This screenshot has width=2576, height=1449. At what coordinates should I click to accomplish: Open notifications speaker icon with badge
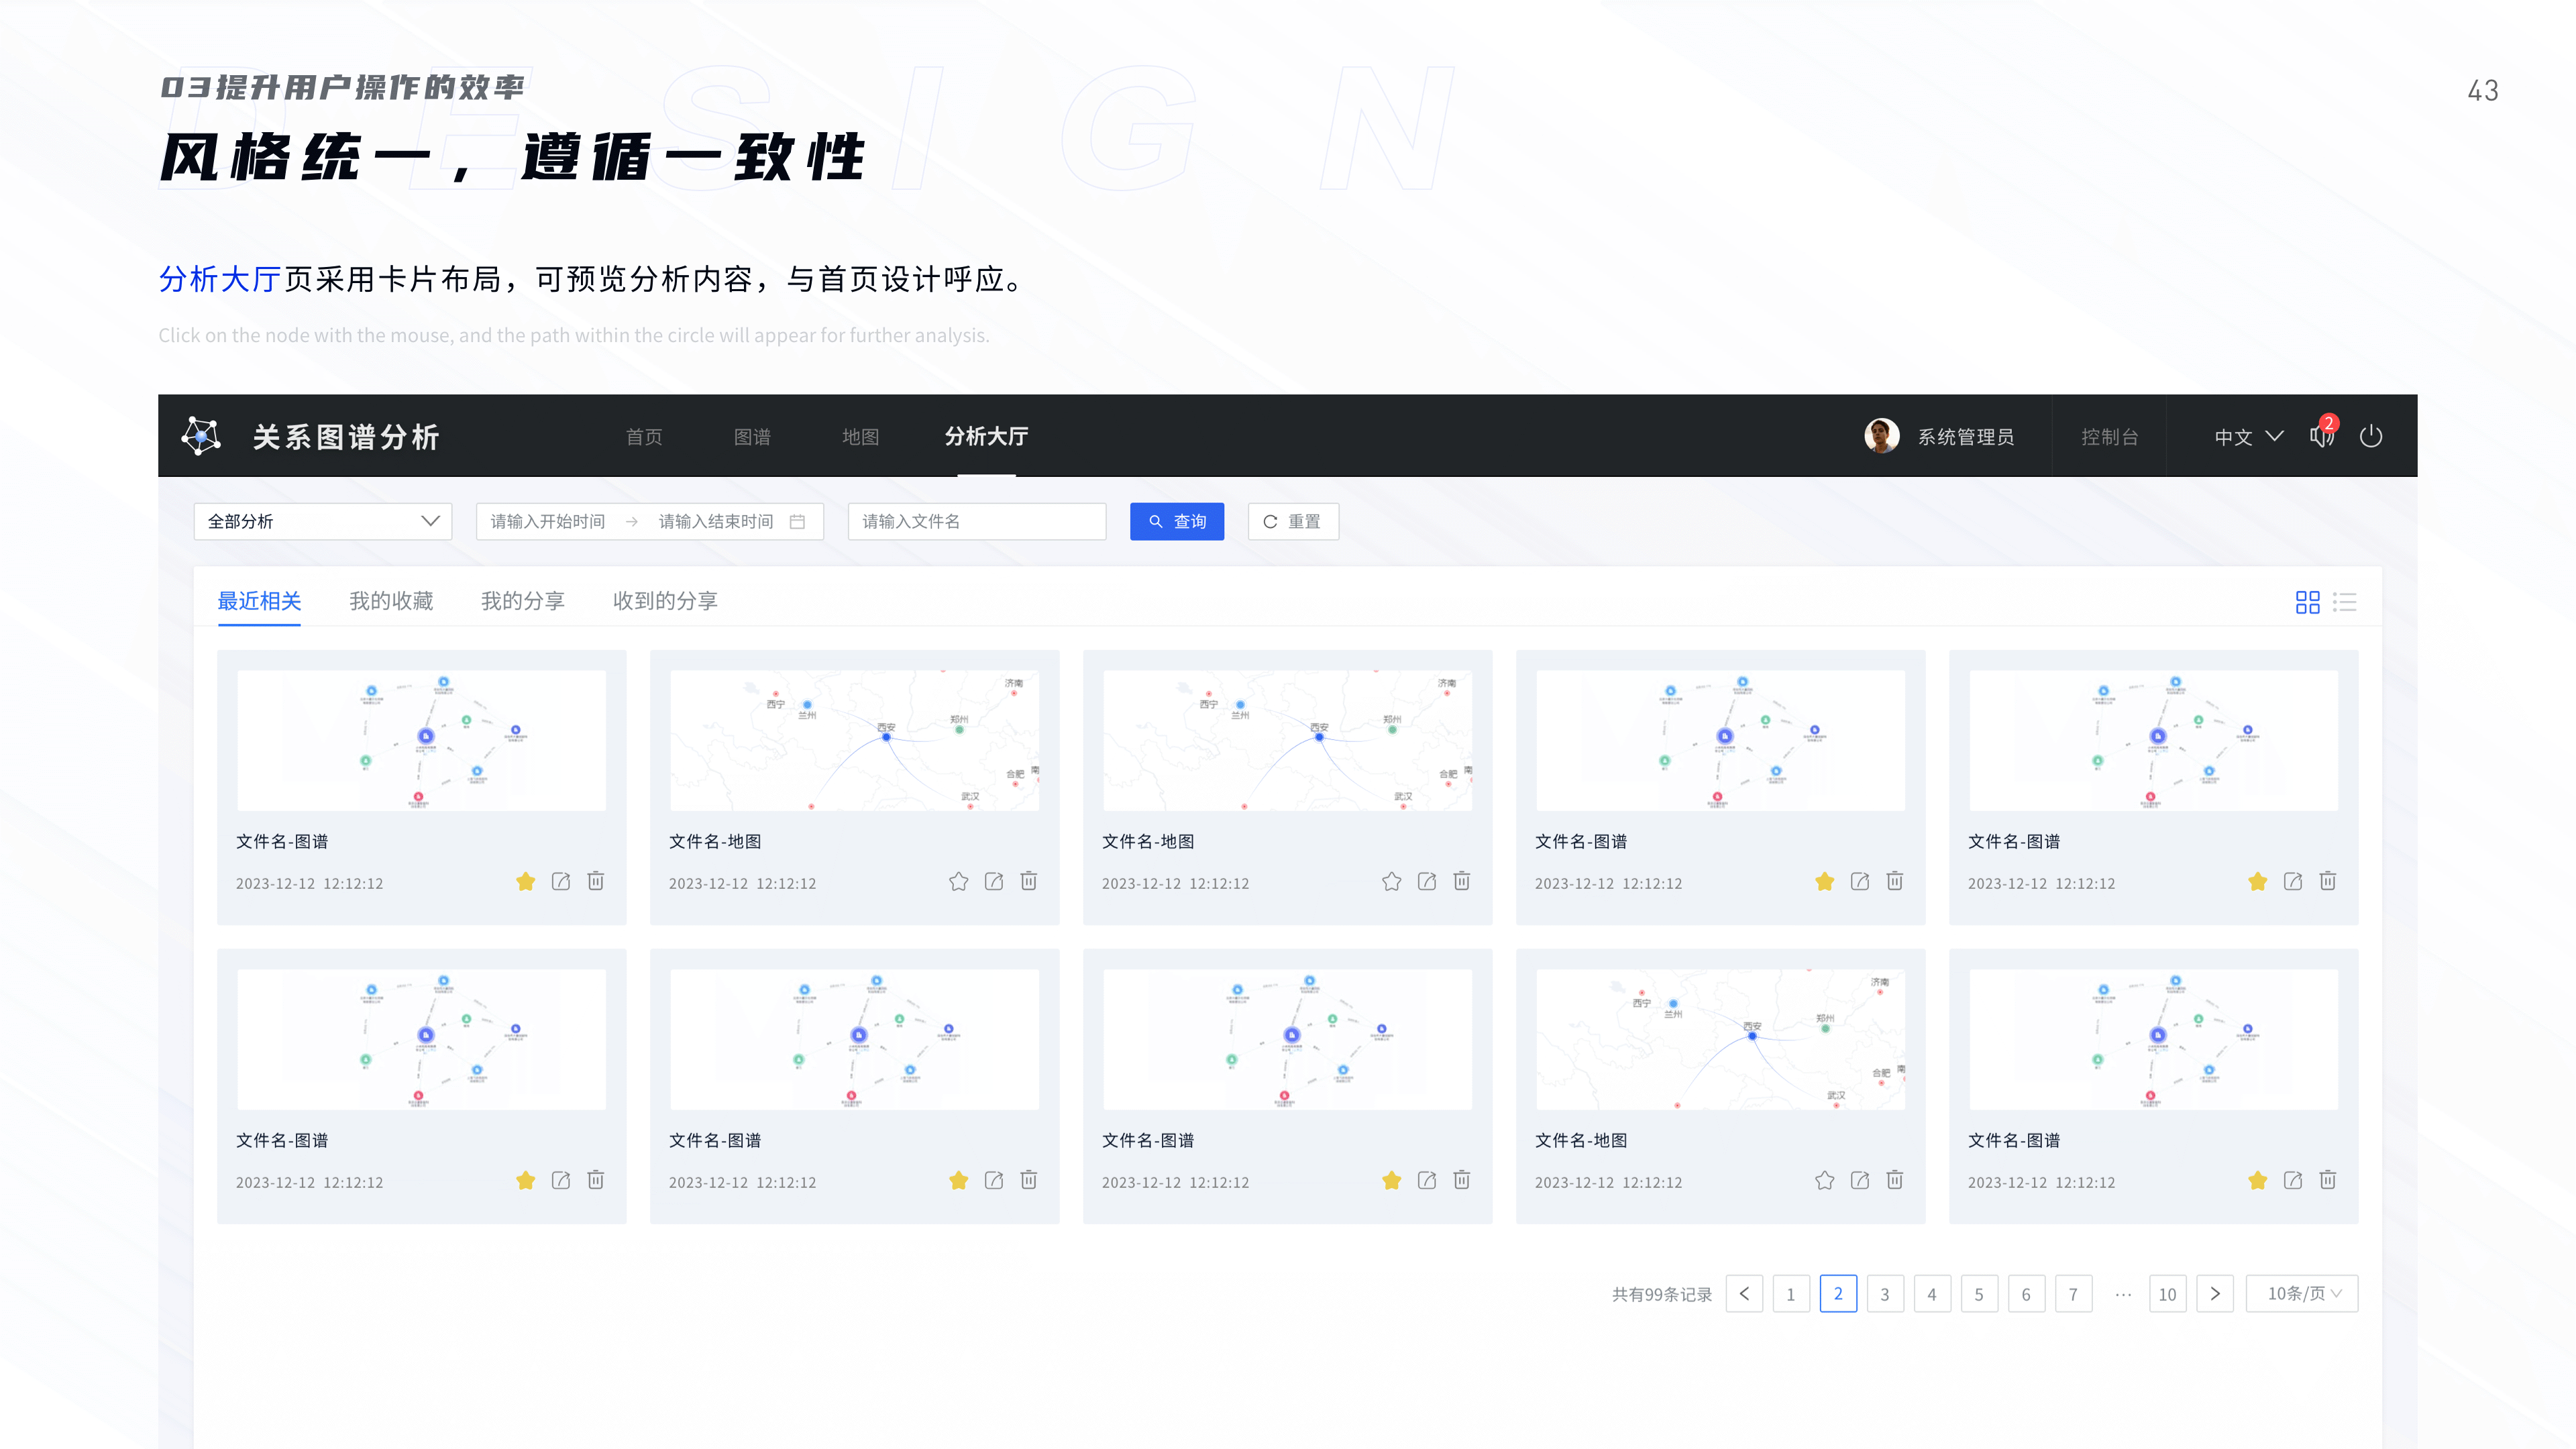pos(2320,437)
